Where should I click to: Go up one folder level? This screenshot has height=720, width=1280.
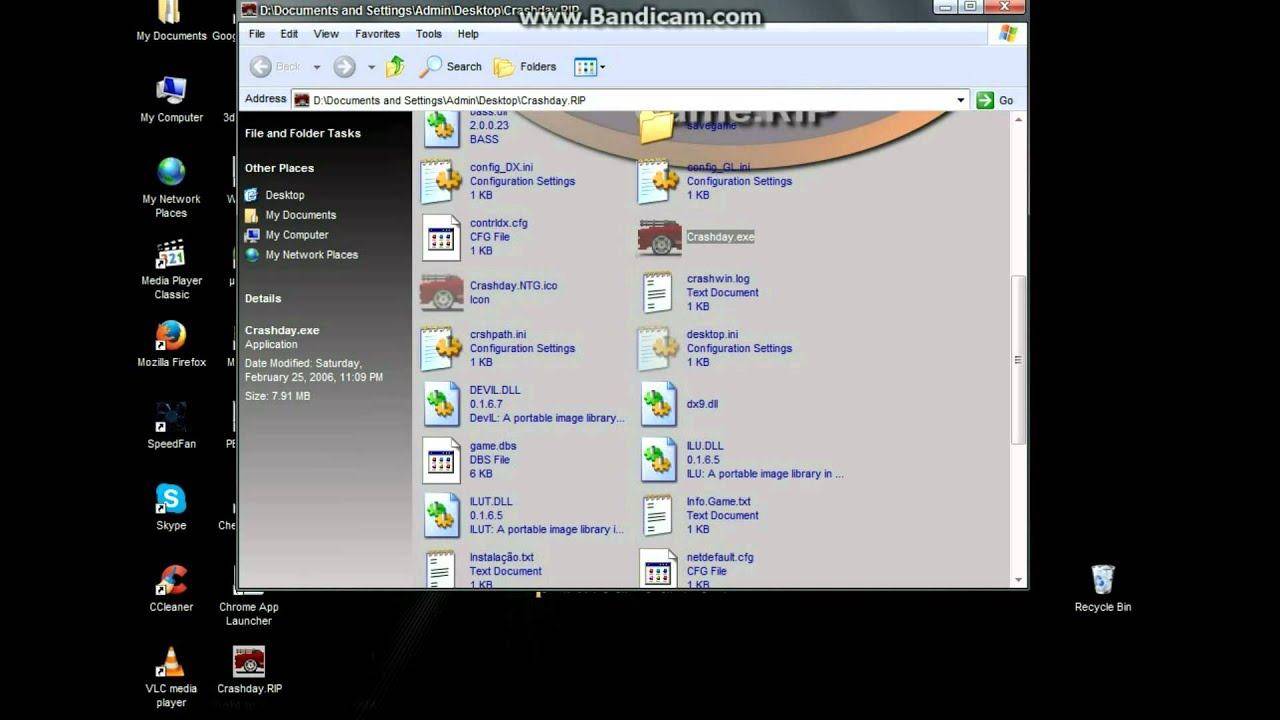pyautogui.click(x=395, y=67)
